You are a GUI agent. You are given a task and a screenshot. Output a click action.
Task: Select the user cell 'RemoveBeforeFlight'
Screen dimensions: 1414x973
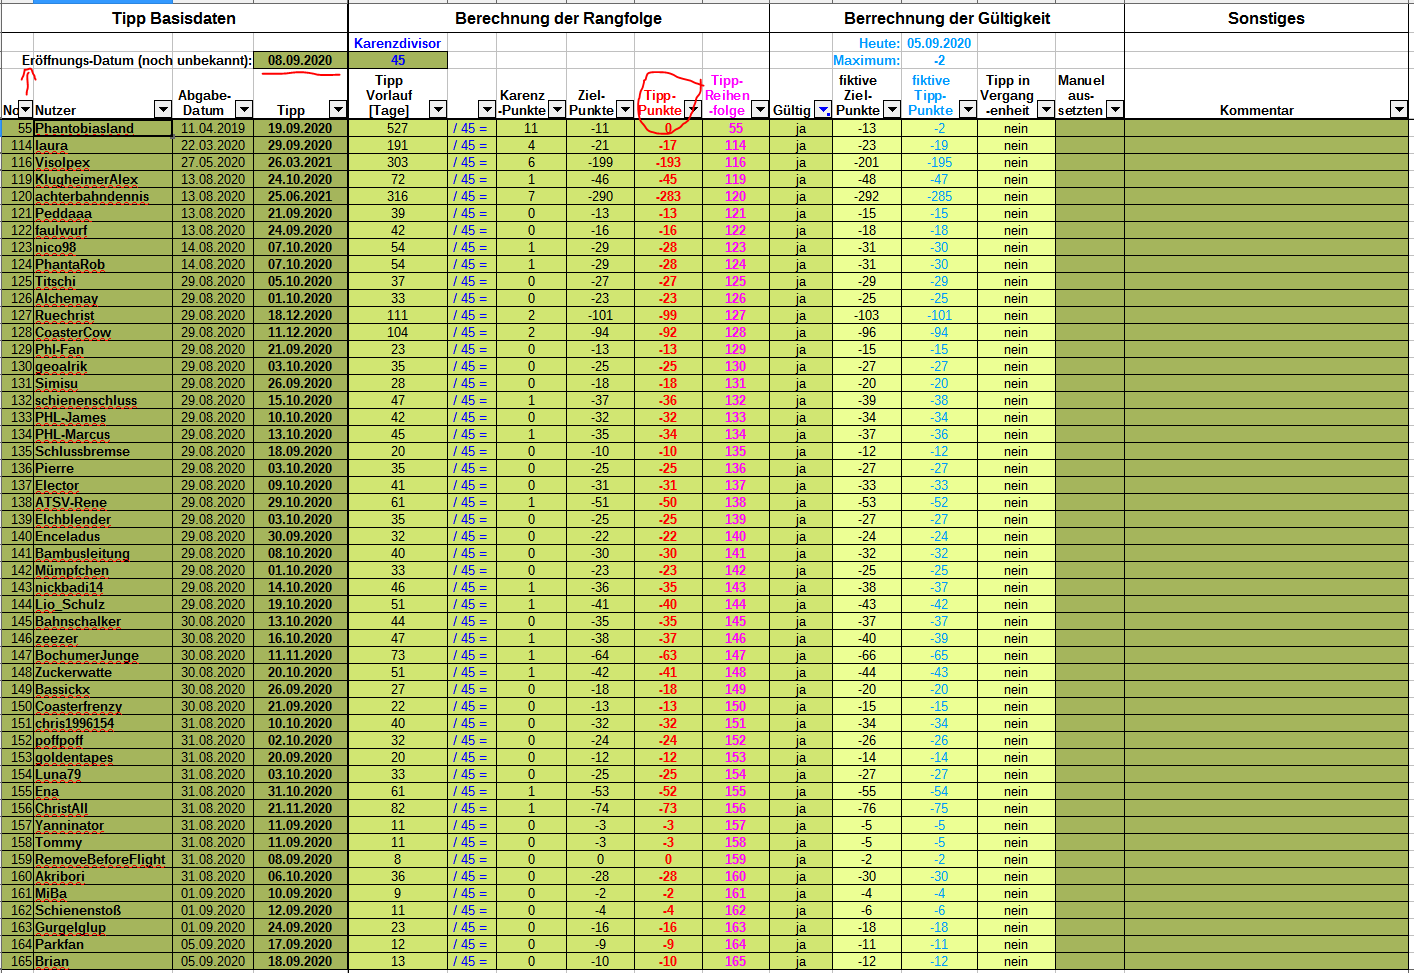pos(103,859)
